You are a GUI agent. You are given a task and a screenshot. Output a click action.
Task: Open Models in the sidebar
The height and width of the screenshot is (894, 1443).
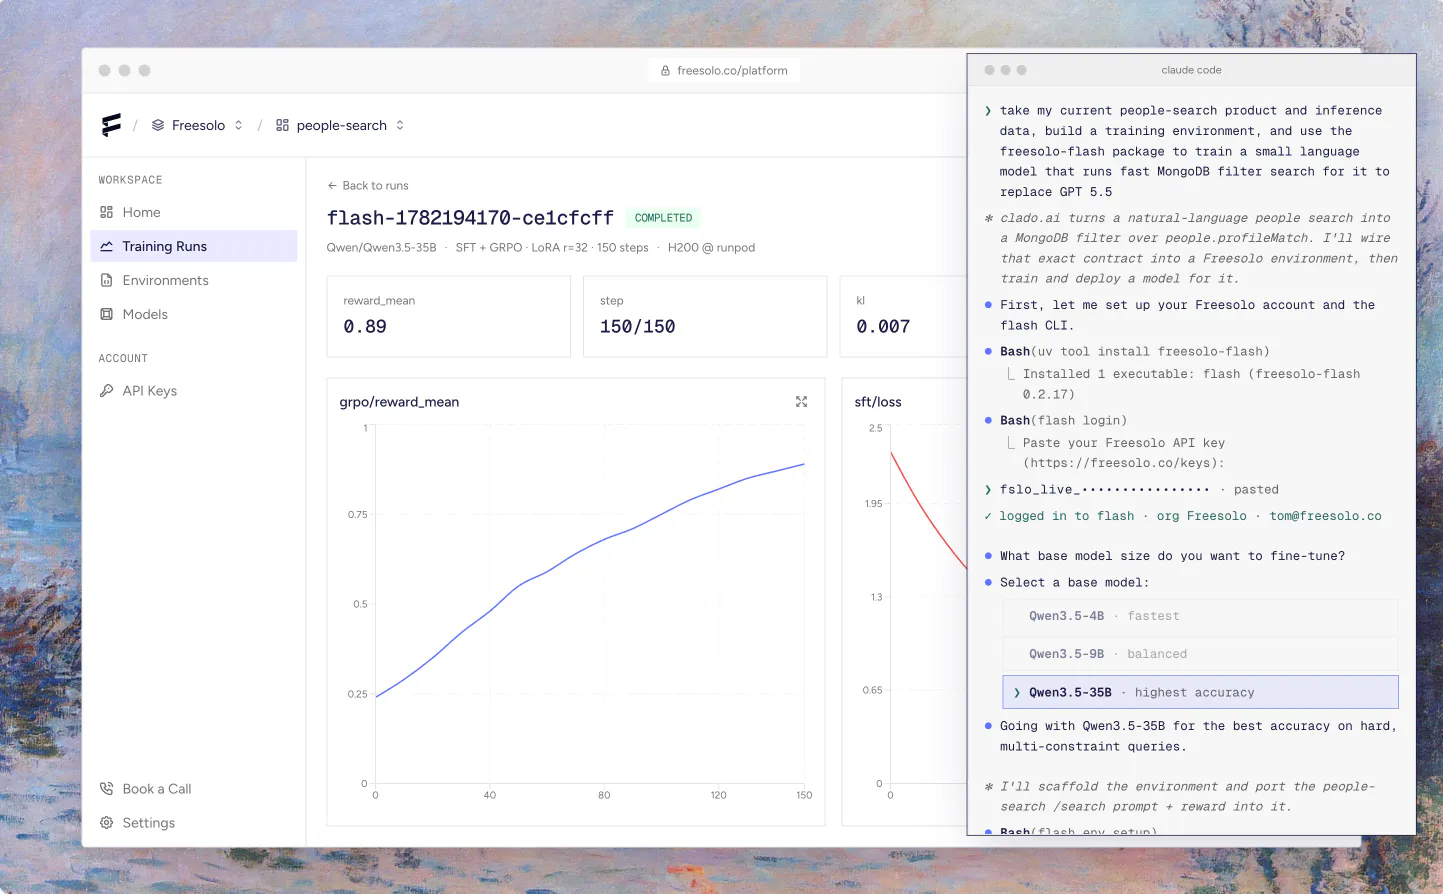194,314
